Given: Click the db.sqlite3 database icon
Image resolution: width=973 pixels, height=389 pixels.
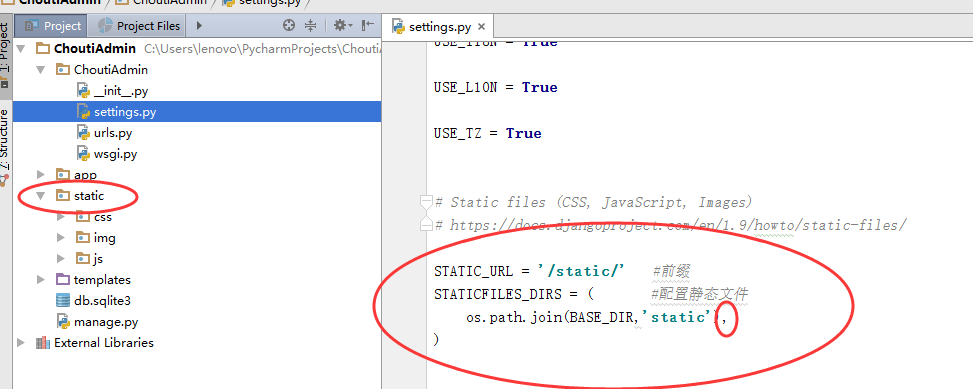Looking at the screenshot, I should coord(63,301).
